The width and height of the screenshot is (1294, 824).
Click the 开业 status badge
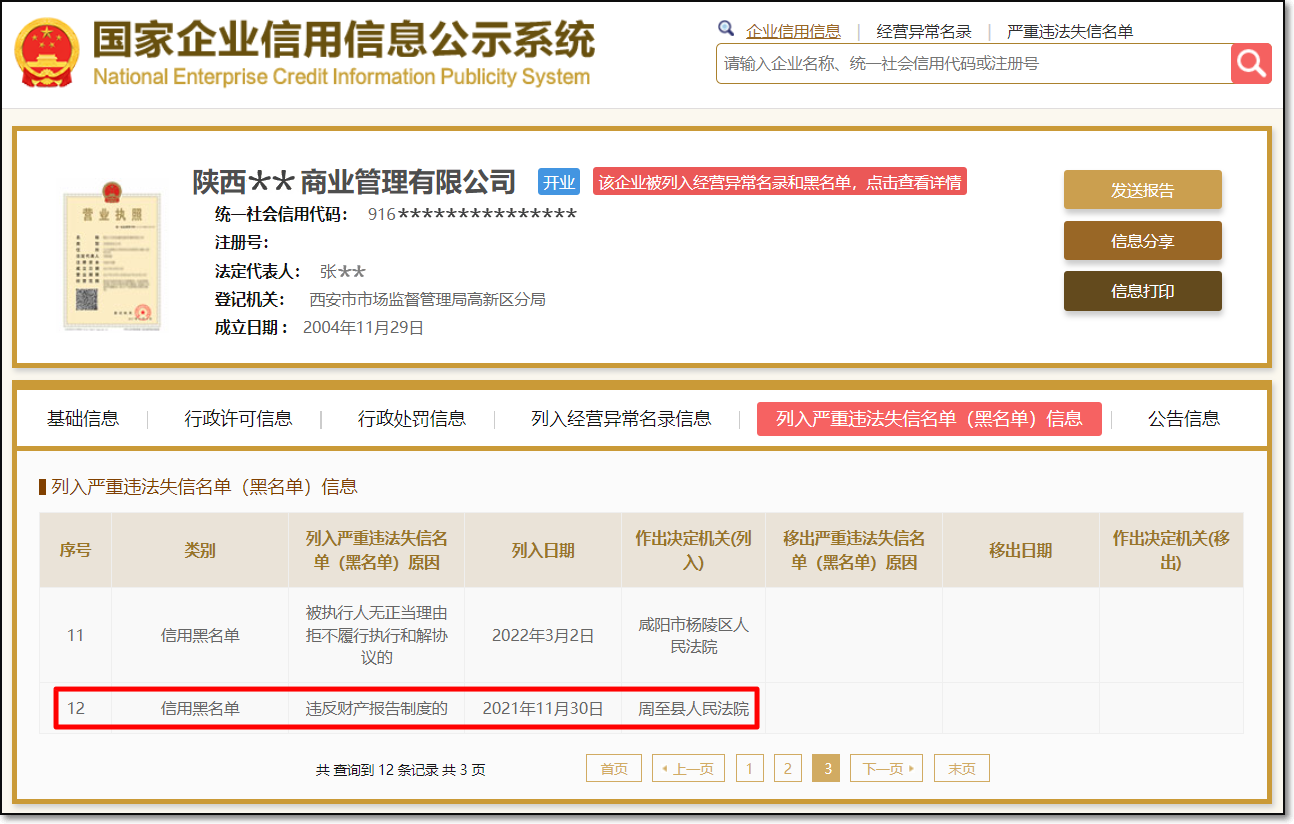559,182
